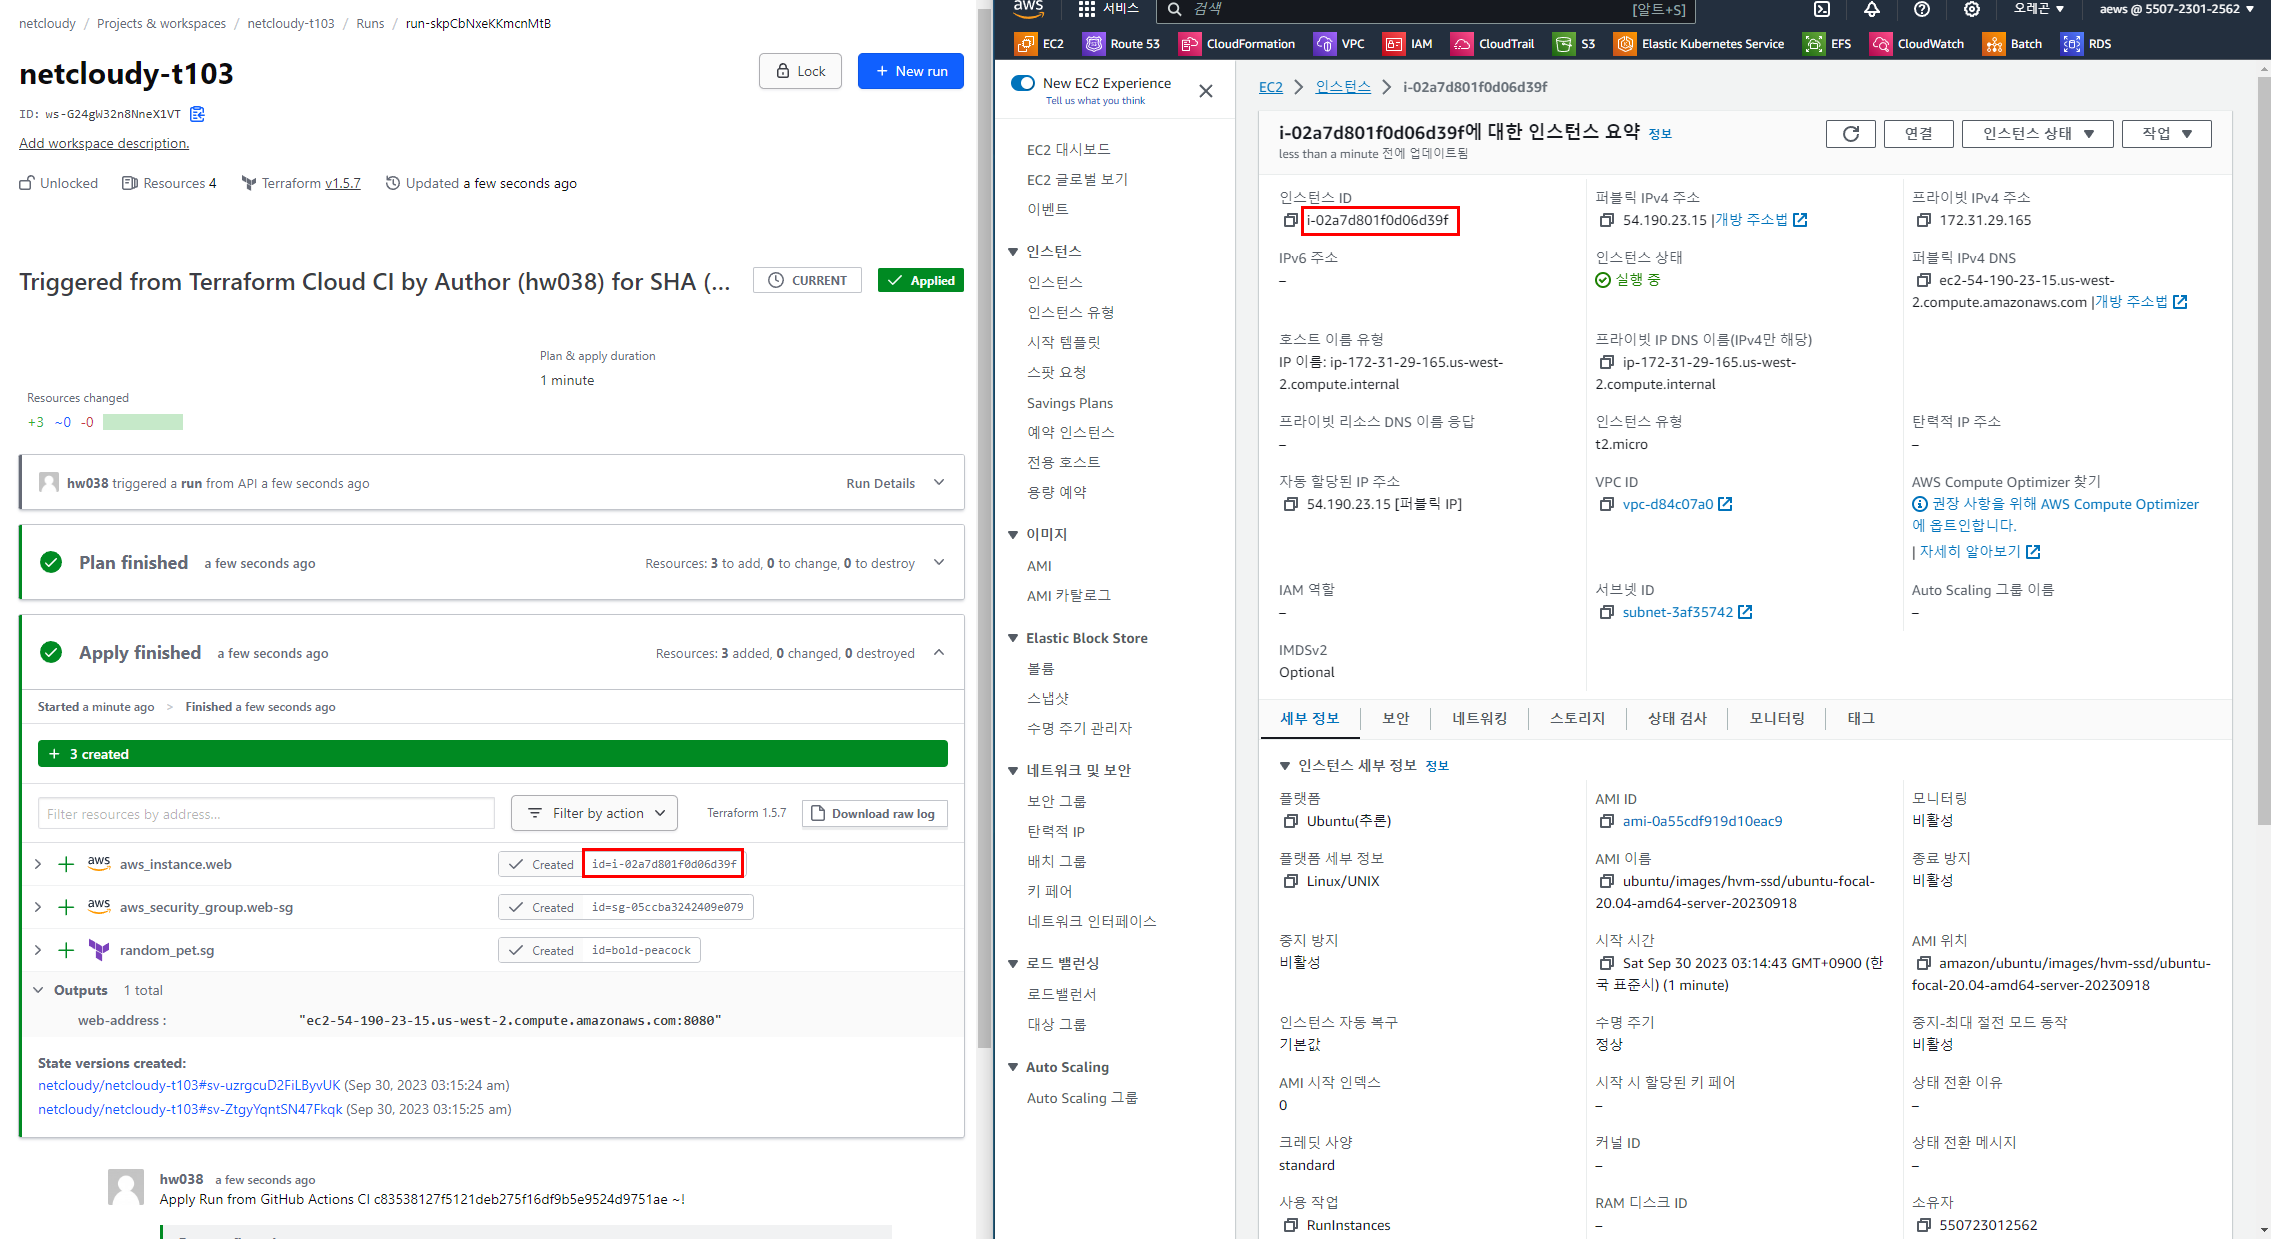Open the AWS services grid menu
The width and height of the screenshot is (2271, 1239).
pyautogui.click(x=1087, y=10)
